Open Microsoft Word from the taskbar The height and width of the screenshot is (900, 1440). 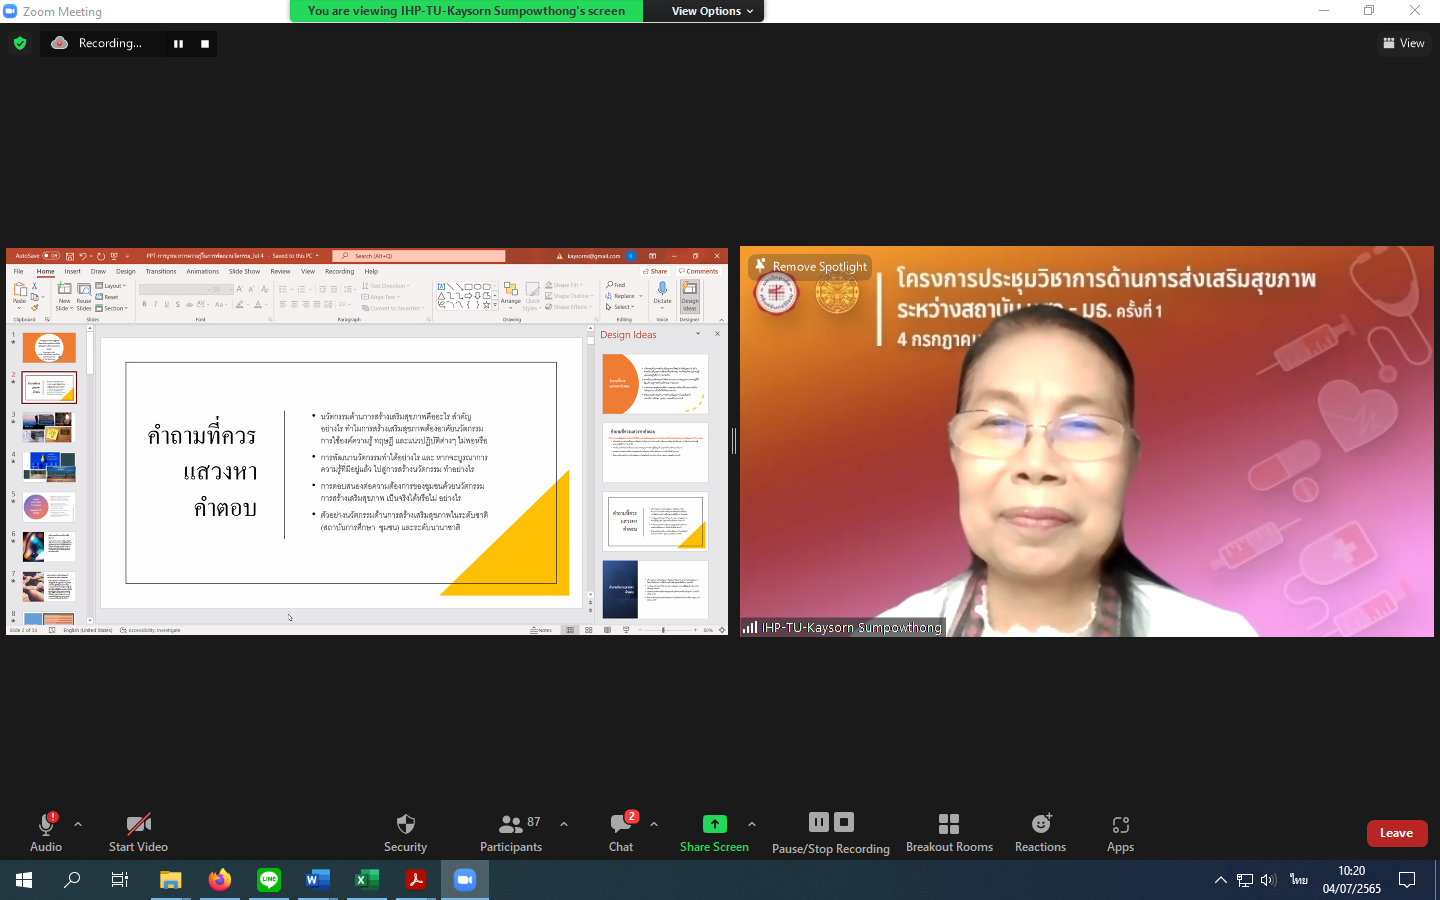(x=317, y=880)
